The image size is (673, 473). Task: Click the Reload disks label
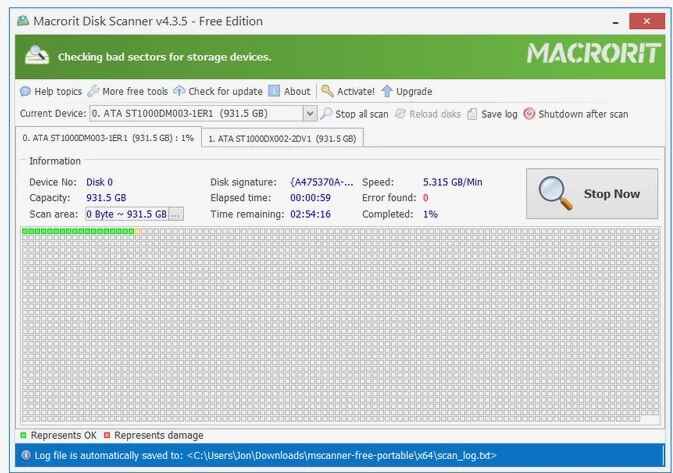coord(435,114)
